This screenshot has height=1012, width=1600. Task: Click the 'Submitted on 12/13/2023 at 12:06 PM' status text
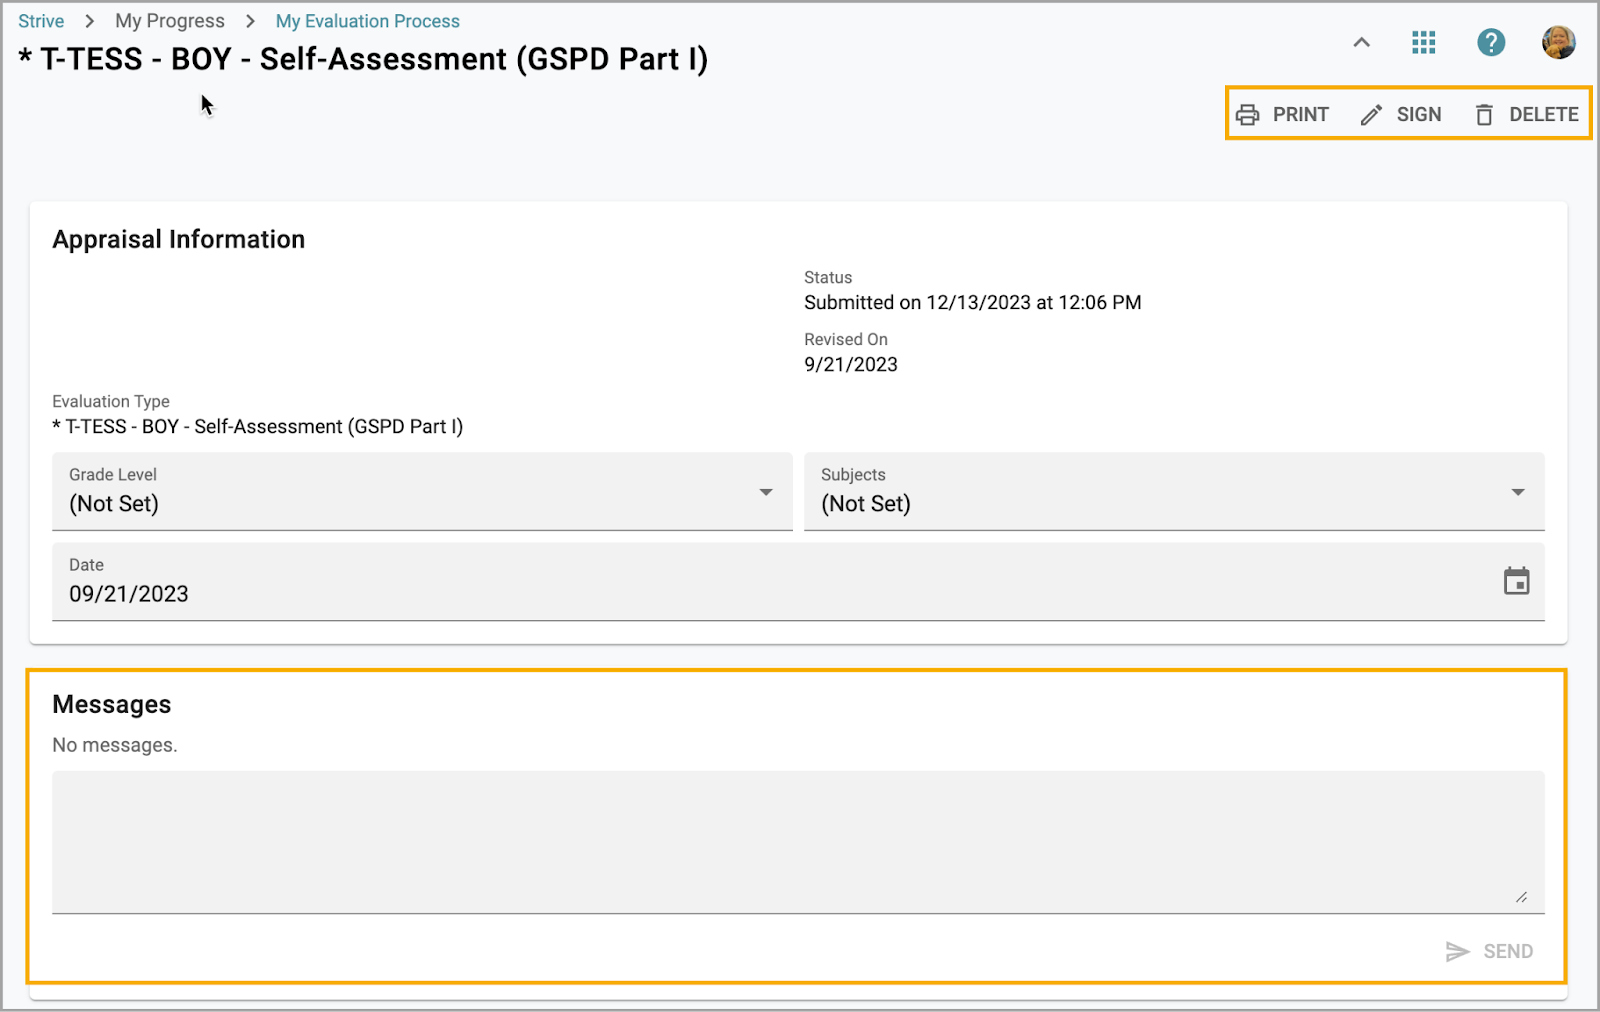pyautogui.click(x=972, y=302)
